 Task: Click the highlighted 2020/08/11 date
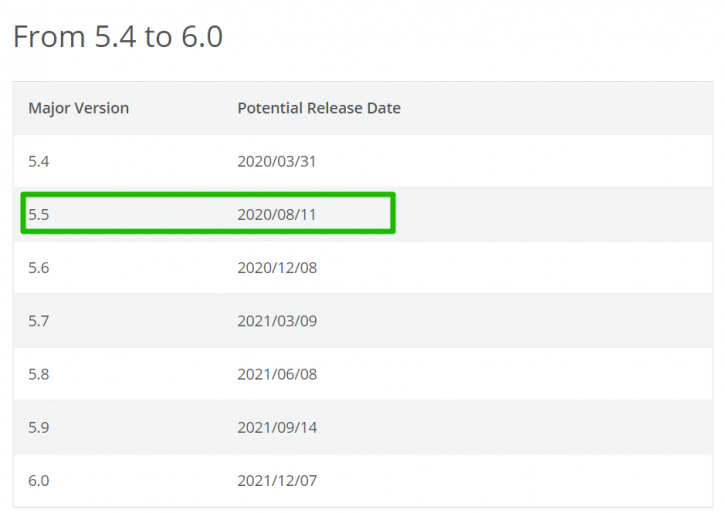(x=276, y=215)
